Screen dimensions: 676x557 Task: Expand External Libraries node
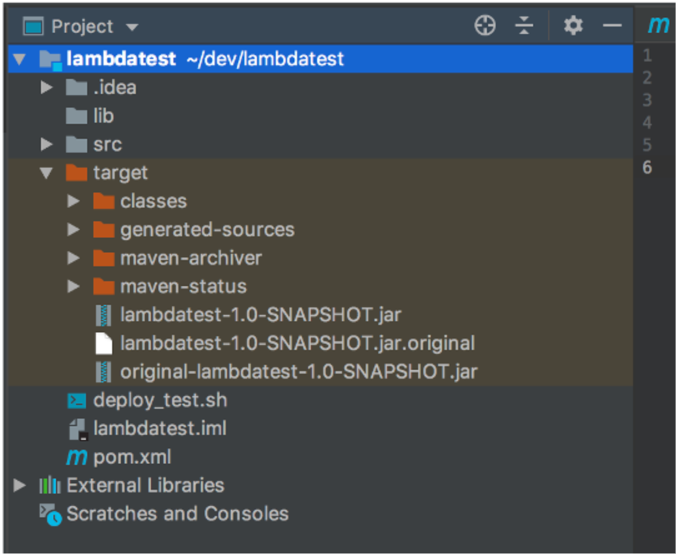(x=19, y=486)
